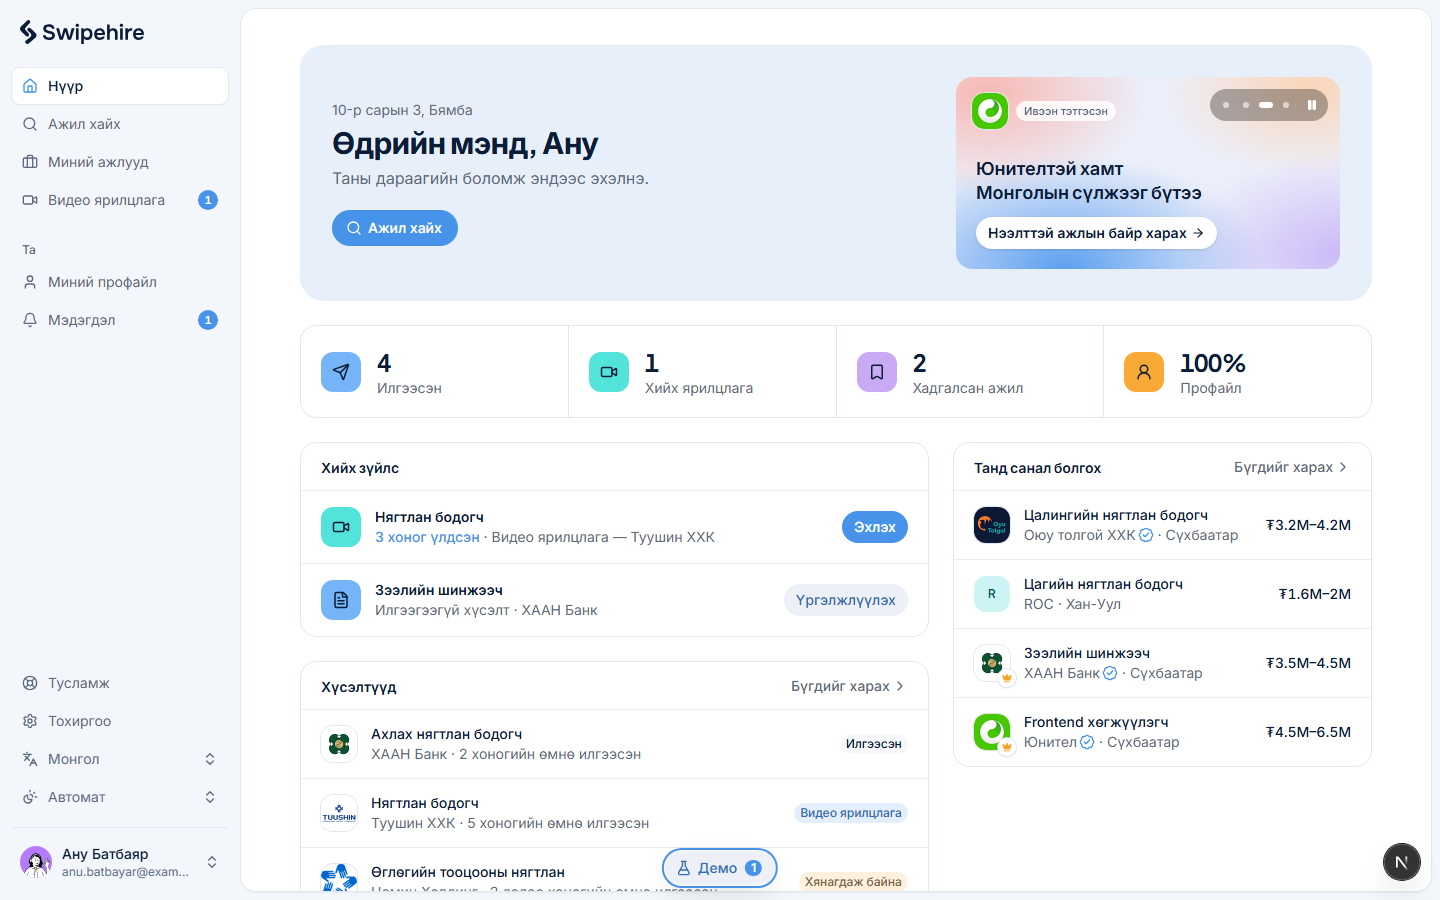
Task: Open Цагийн нягтлан бодогч job
Action: pos(1162,594)
